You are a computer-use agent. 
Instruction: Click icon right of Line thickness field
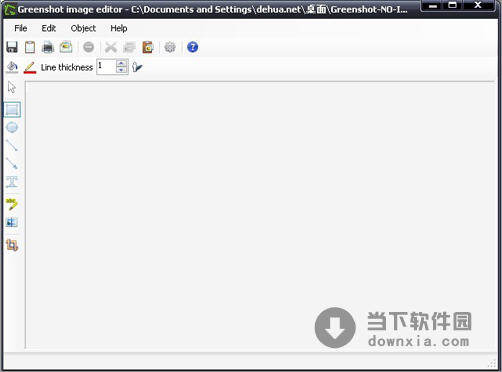click(x=137, y=67)
